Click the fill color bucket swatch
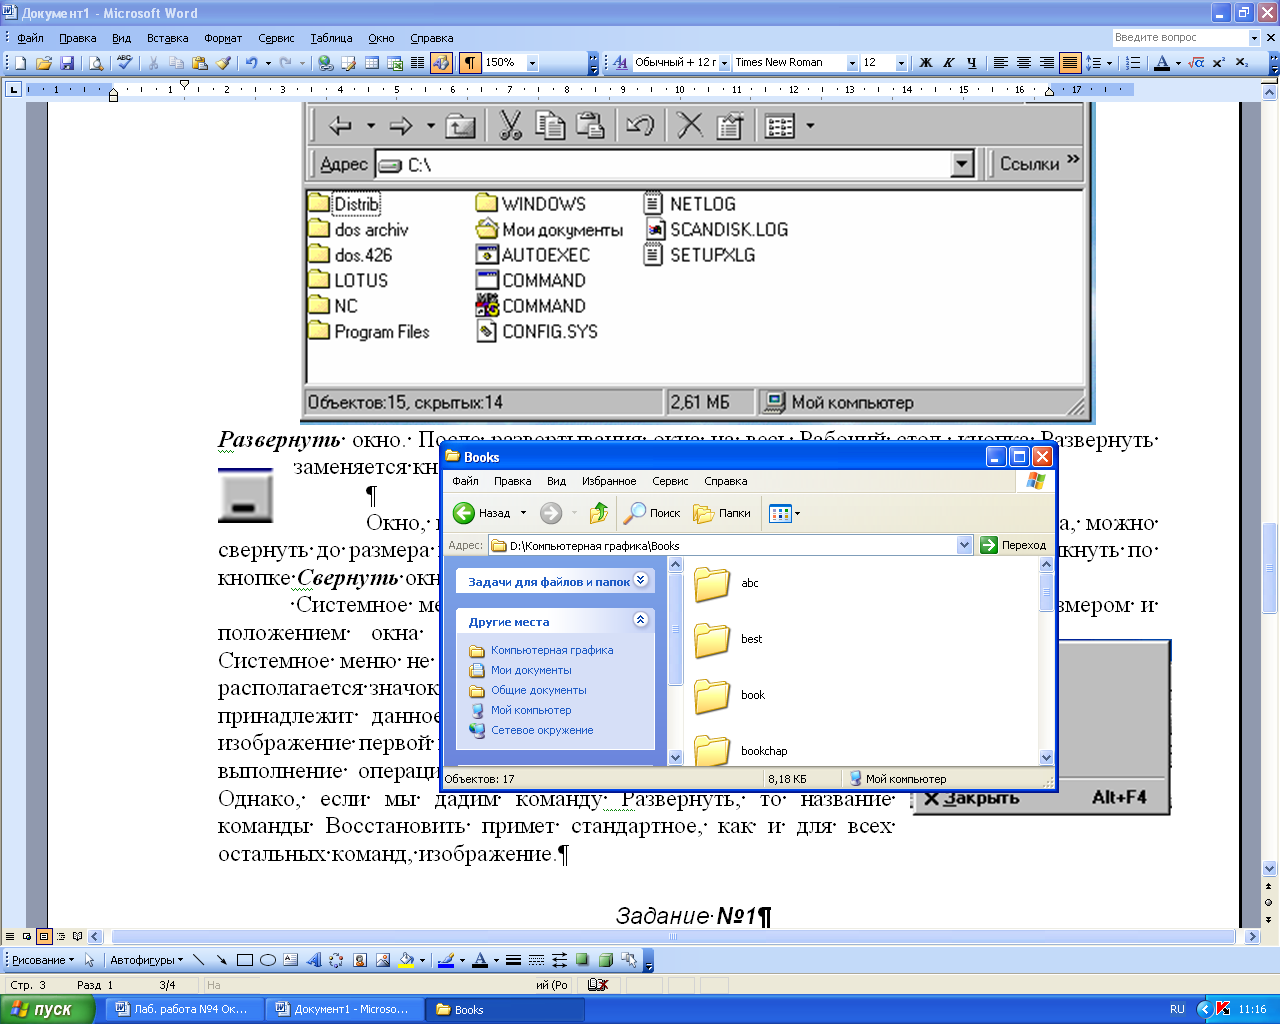 [x=406, y=960]
